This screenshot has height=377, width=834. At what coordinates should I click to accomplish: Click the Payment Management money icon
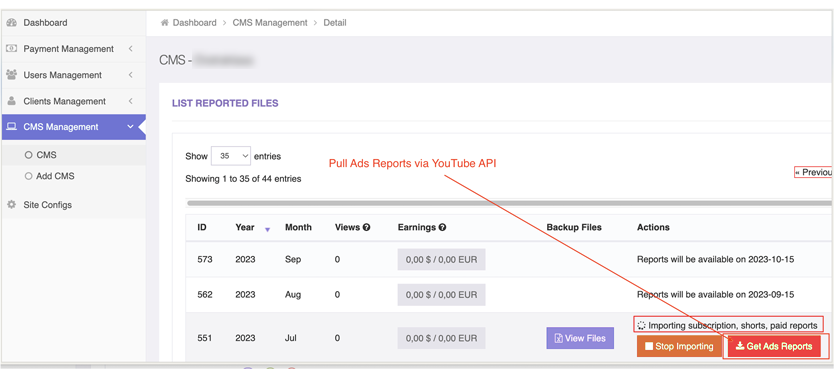pyautogui.click(x=12, y=48)
